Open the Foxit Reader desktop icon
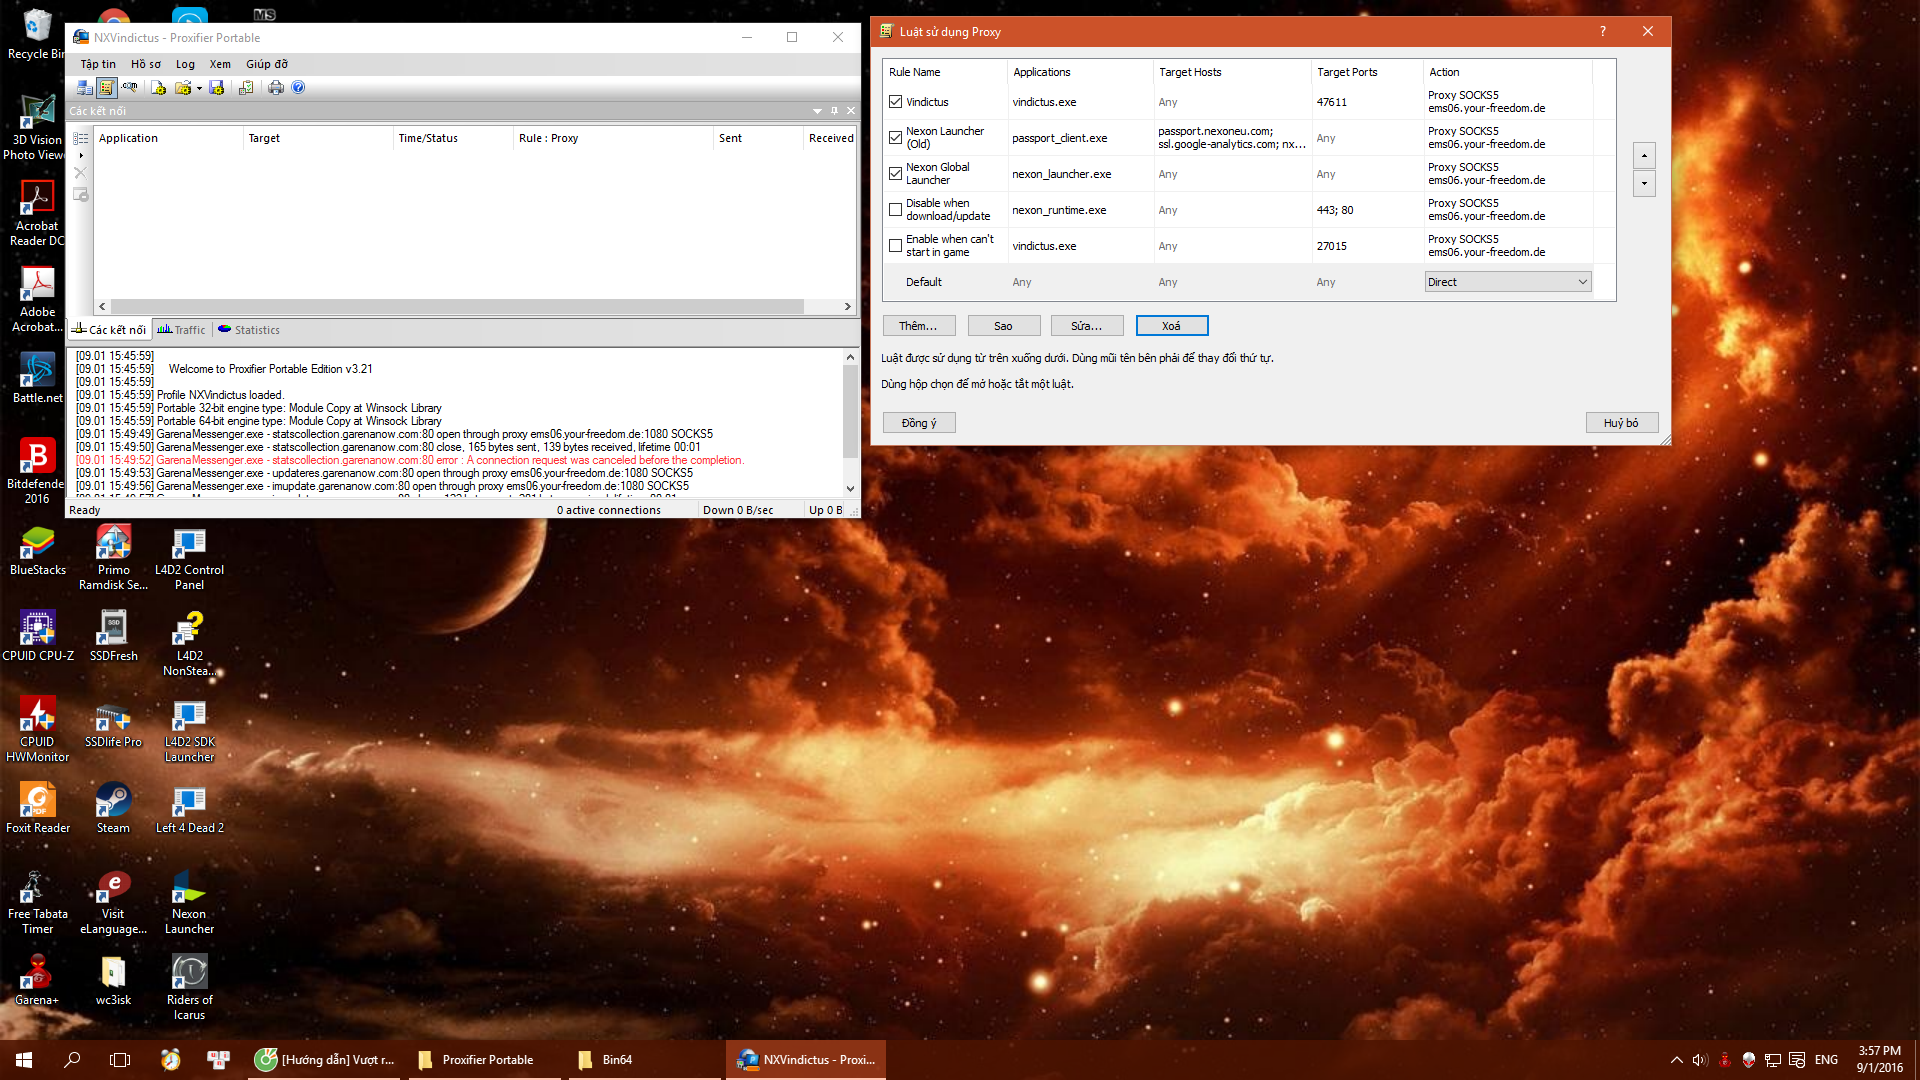1920x1080 pixels. point(37,808)
